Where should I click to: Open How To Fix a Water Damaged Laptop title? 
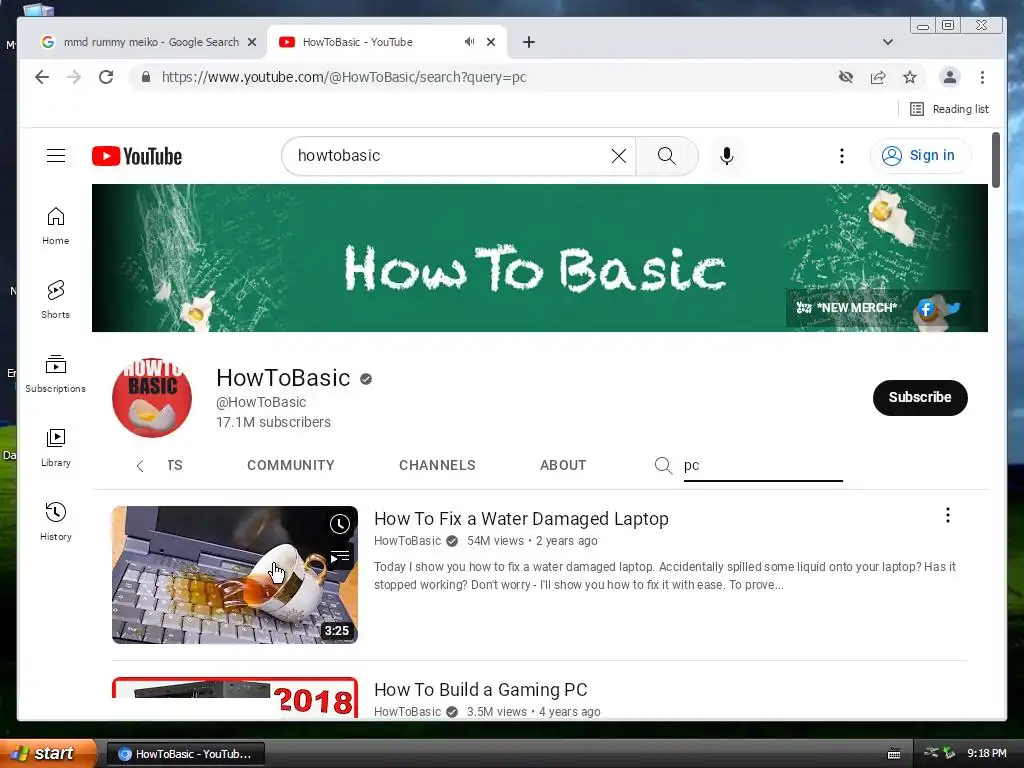coord(521,519)
